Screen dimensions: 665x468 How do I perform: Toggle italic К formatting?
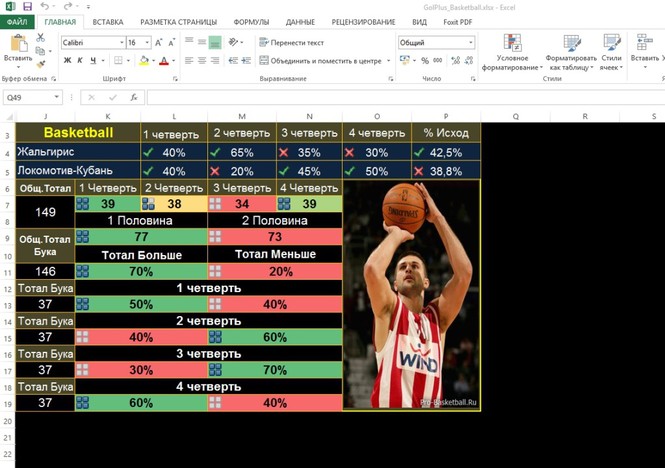pos(80,61)
